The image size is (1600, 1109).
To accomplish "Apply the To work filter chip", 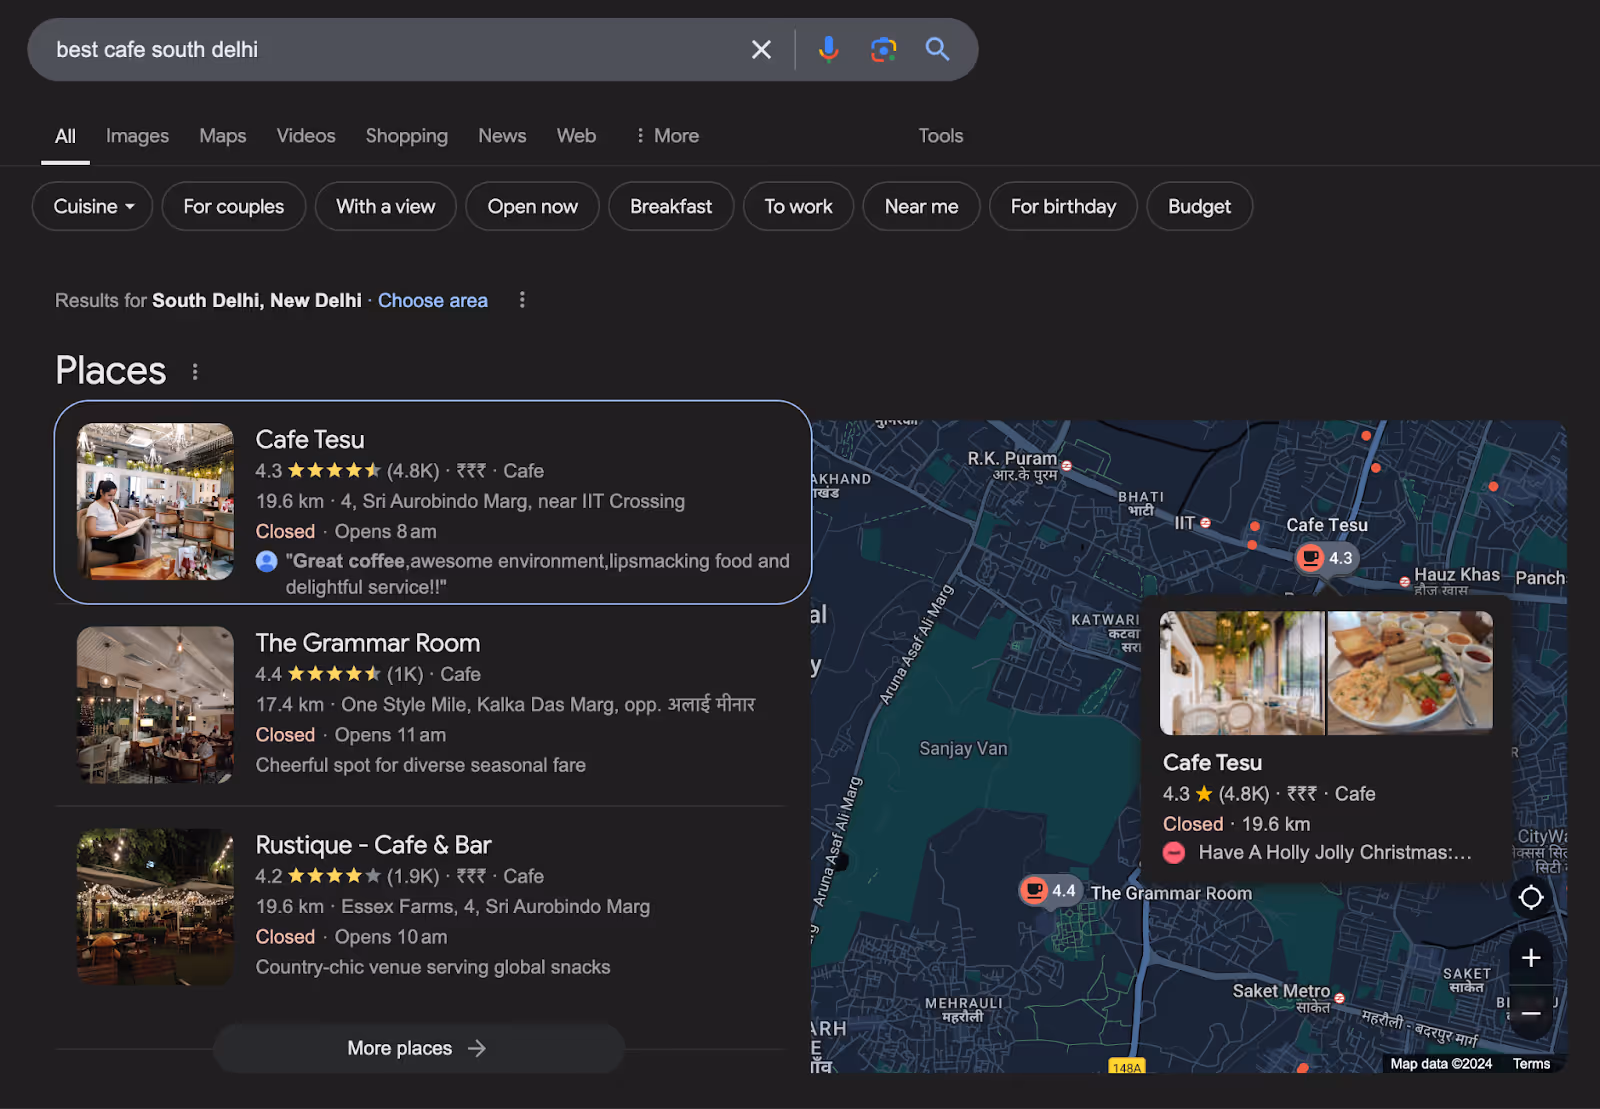I will pyautogui.click(x=798, y=206).
